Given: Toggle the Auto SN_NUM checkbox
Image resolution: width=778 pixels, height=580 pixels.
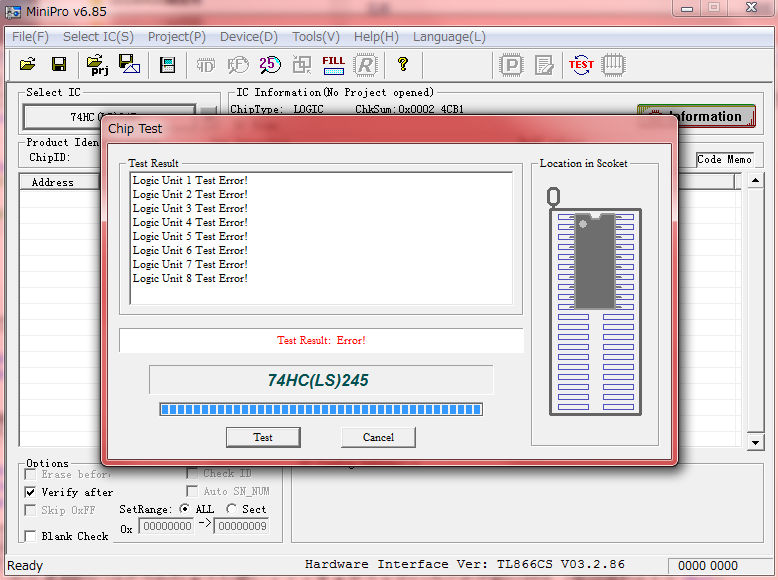Looking at the screenshot, I should click(x=192, y=491).
